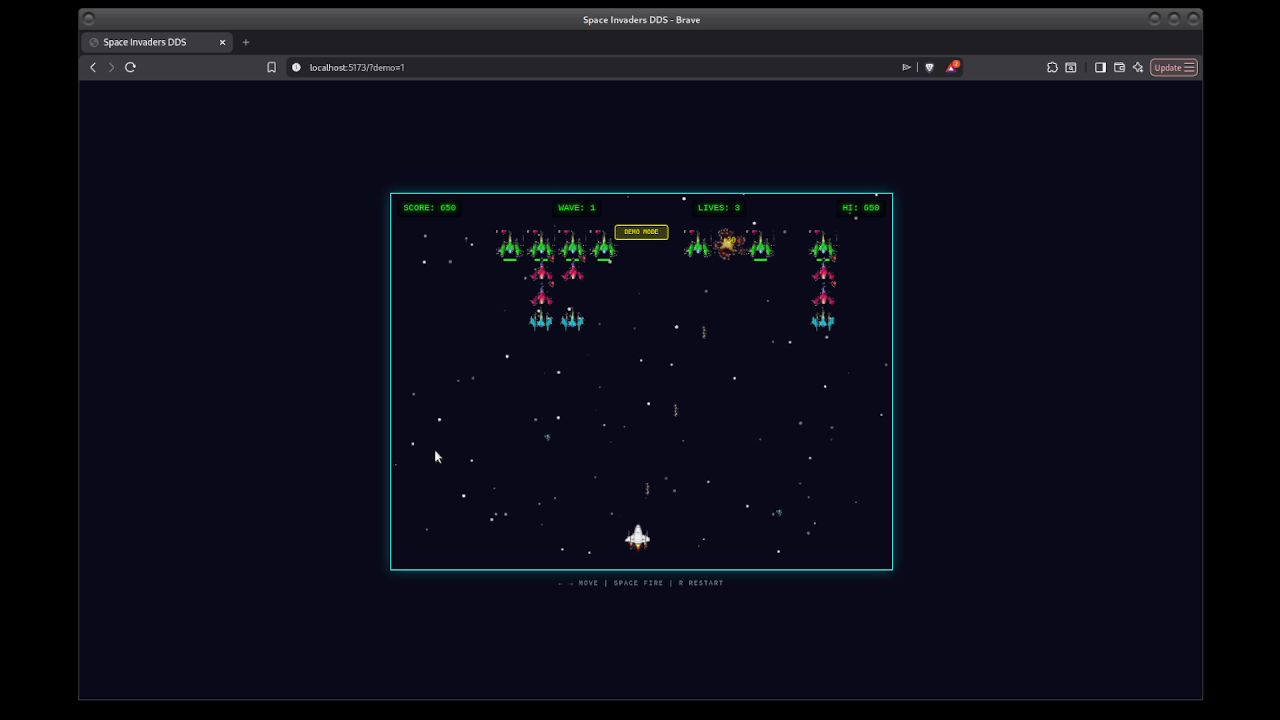This screenshot has width=1280, height=720.
Task: Click the LIVES: 3 counter
Action: click(x=717, y=207)
